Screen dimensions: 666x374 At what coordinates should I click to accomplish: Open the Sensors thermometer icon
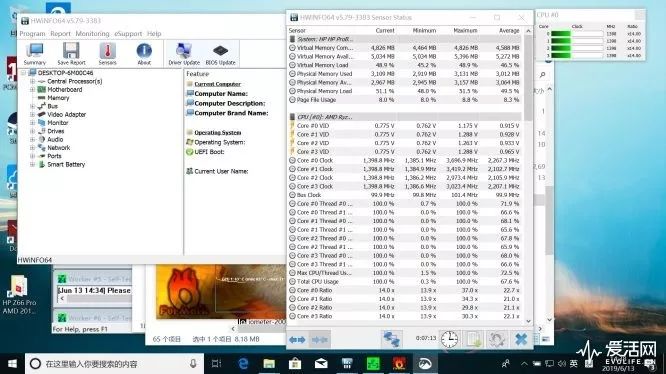[x=107, y=53]
